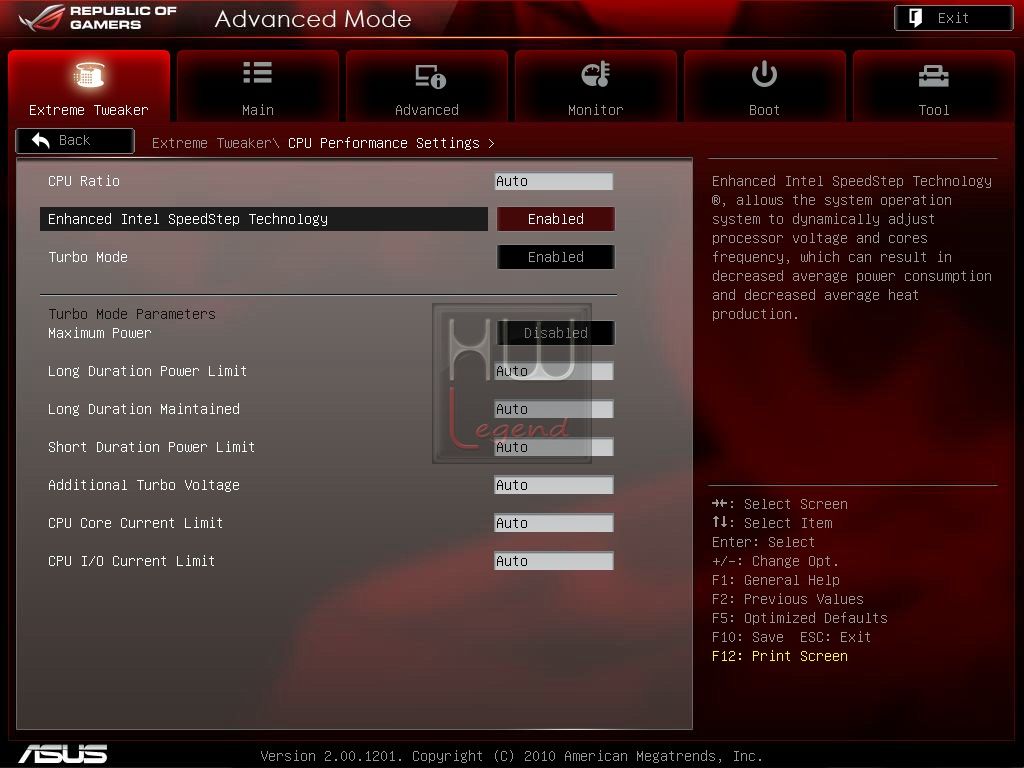Click the Tool printer-like icon

[933, 76]
